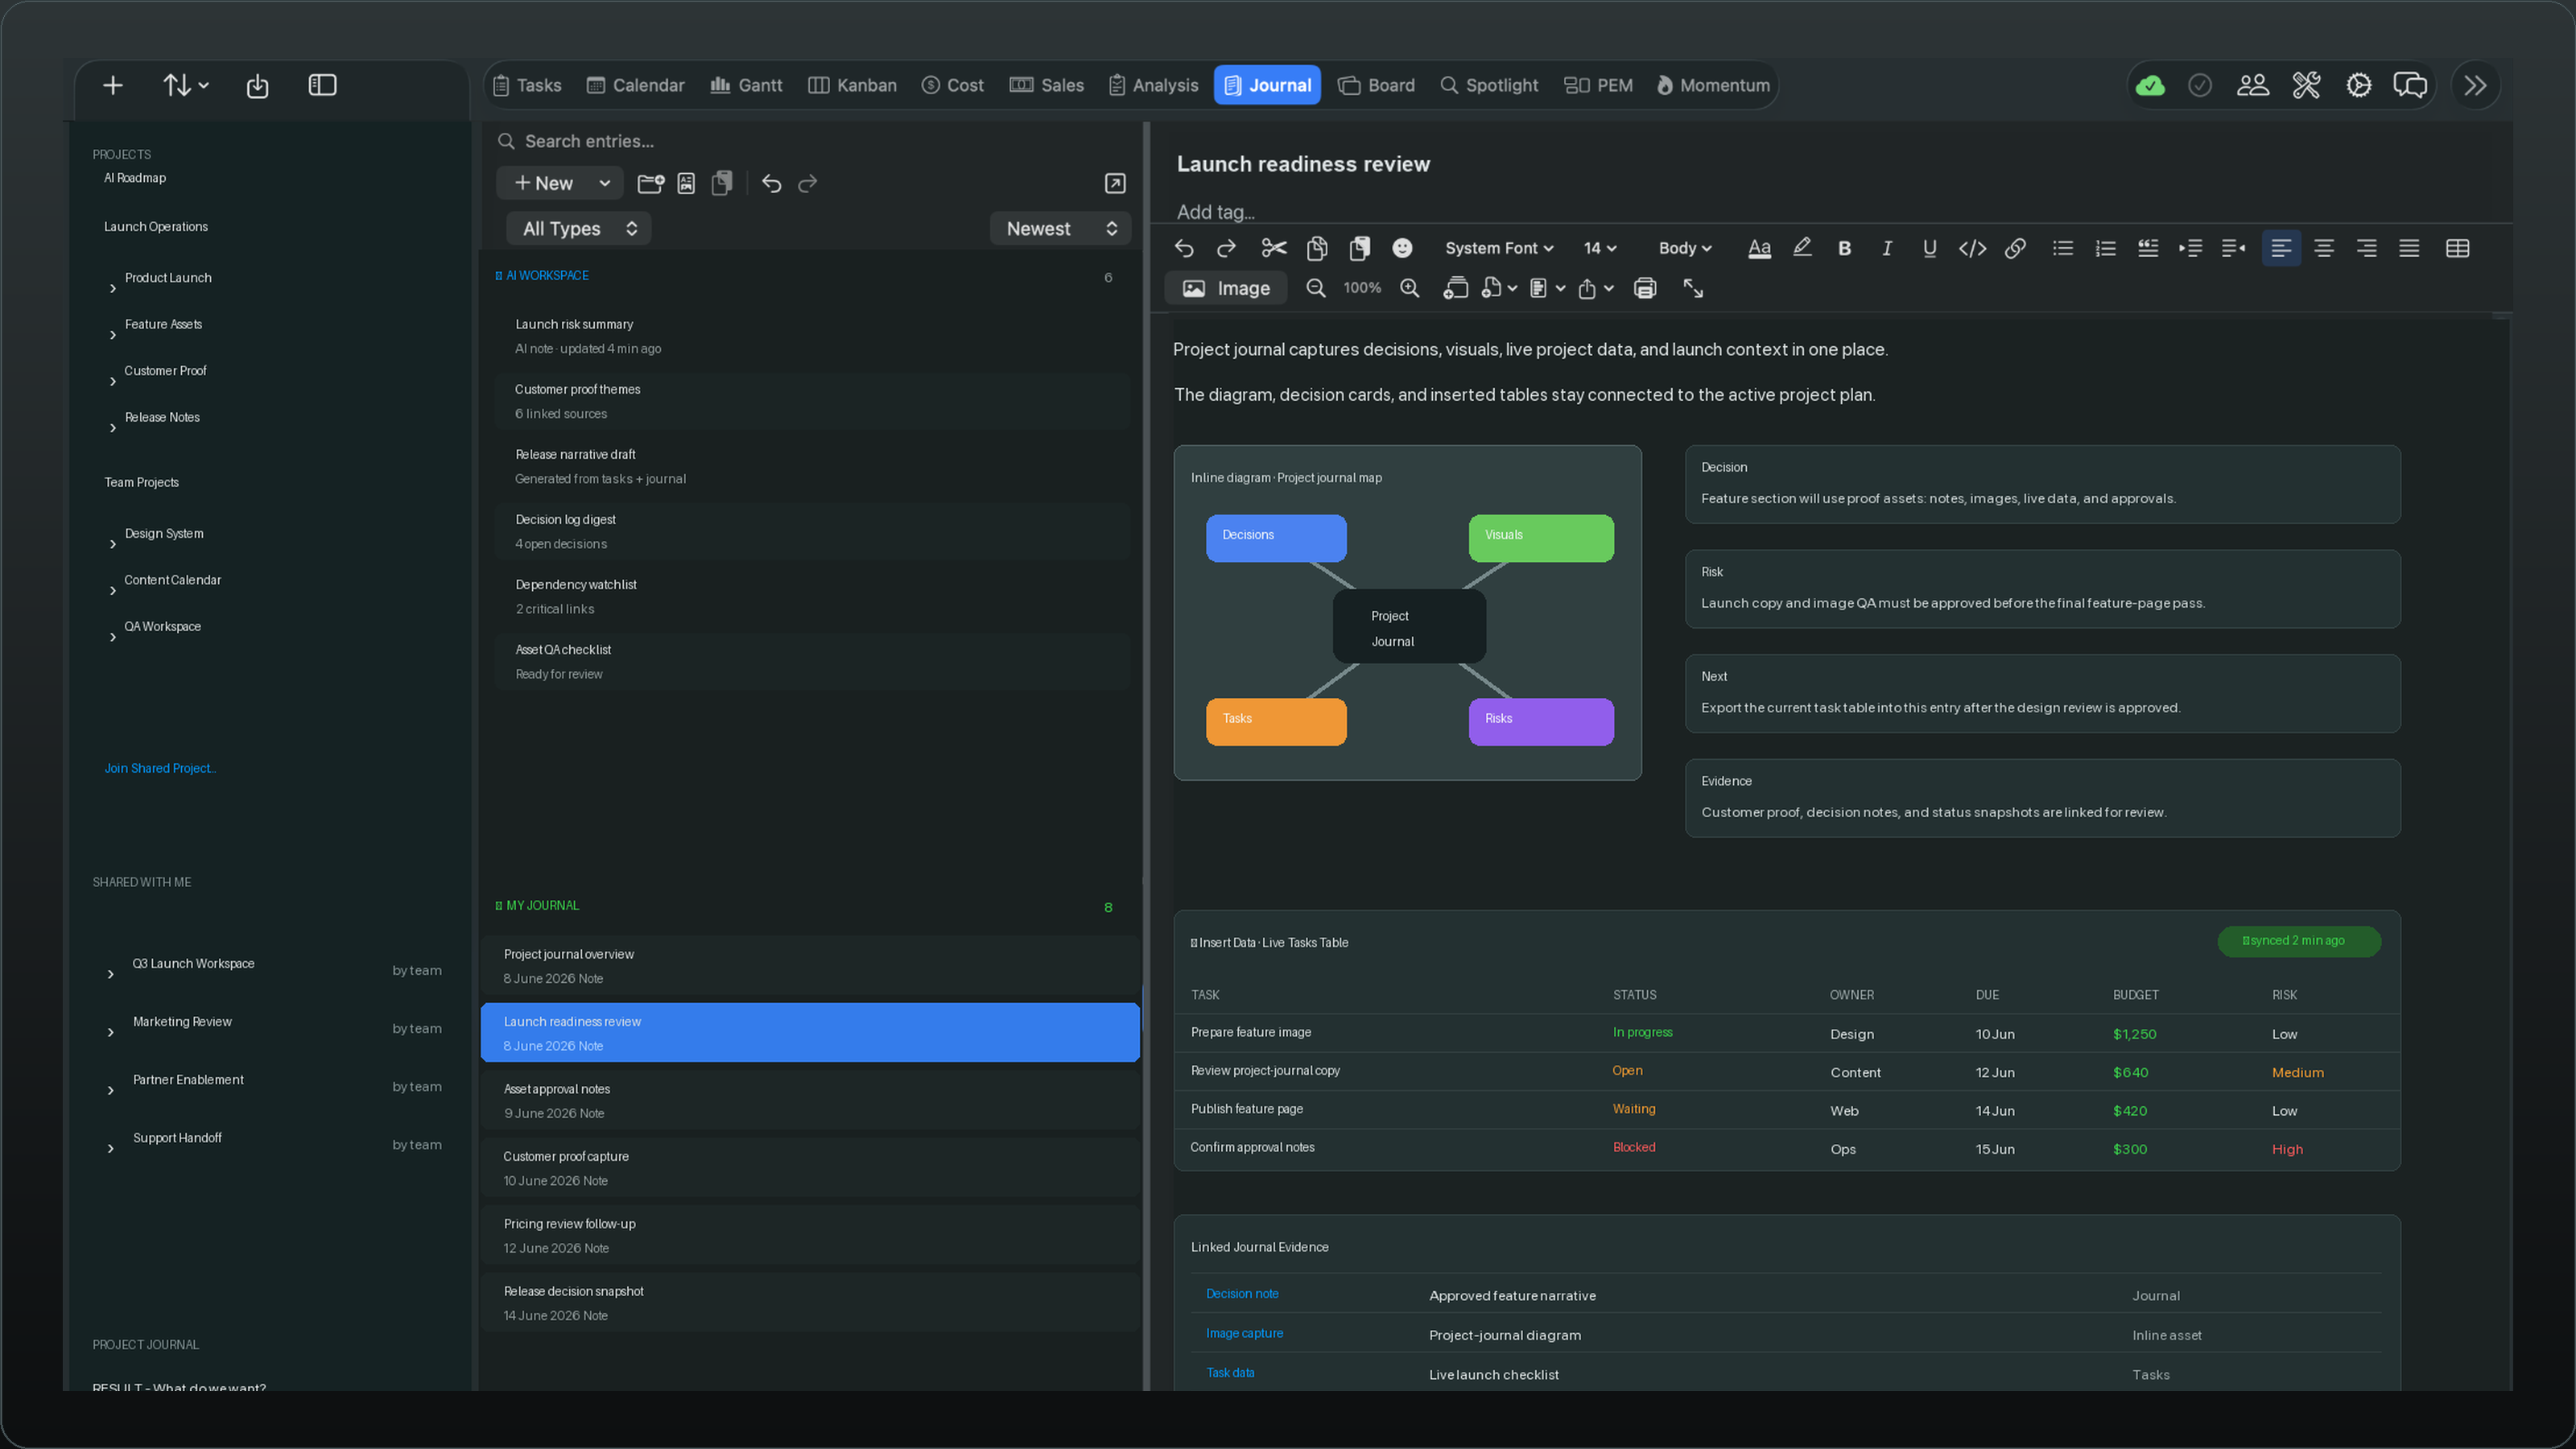2576x1449 pixels.
Task: Expand the Product Launch project
Action: pyautogui.click(x=112, y=289)
